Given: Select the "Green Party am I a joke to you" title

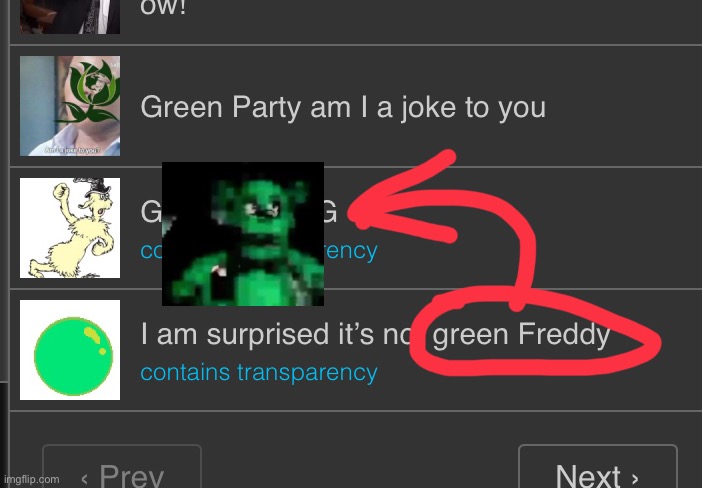Looking at the screenshot, I should (x=343, y=107).
